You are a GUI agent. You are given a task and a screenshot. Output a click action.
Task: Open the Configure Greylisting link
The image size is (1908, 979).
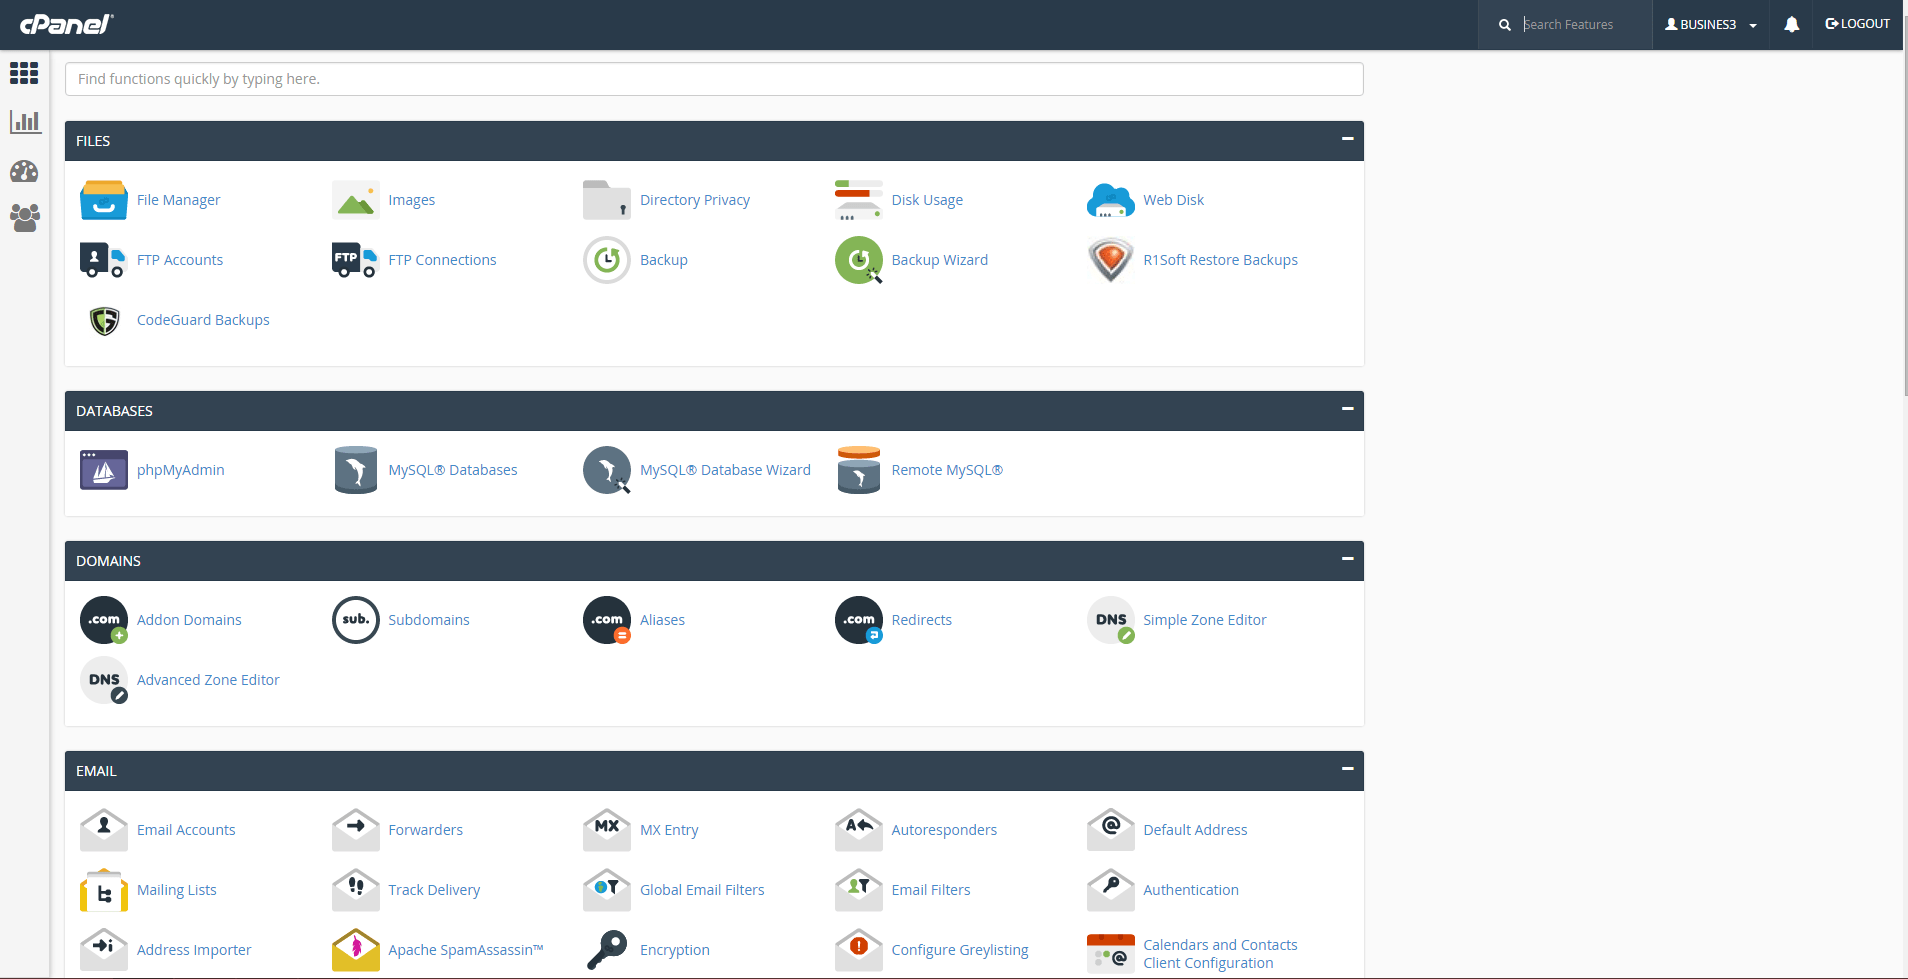pos(960,950)
